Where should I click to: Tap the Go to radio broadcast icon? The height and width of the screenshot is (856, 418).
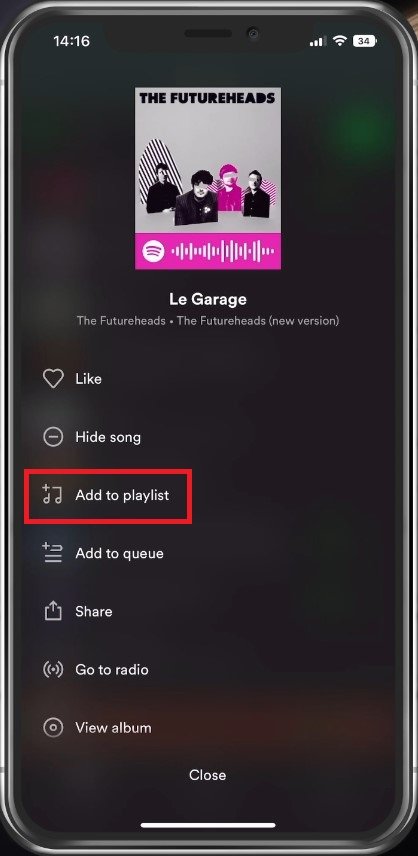[x=53, y=669]
